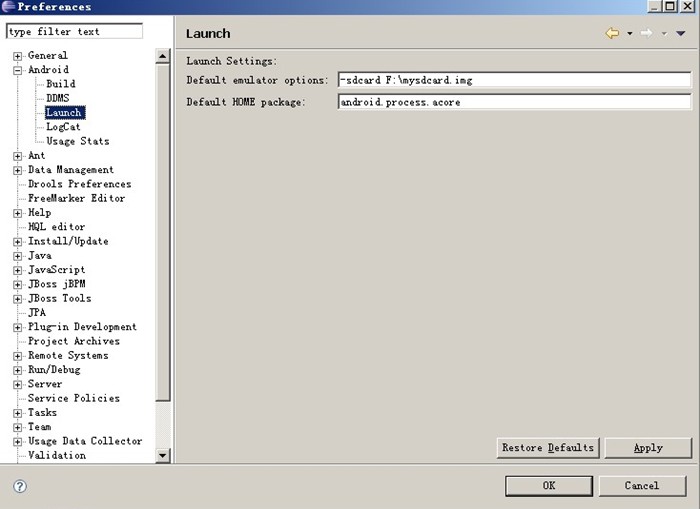Click the Default HOME package field
Image resolution: width=700 pixels, height=509 pixels.
(x=514, y=102)
